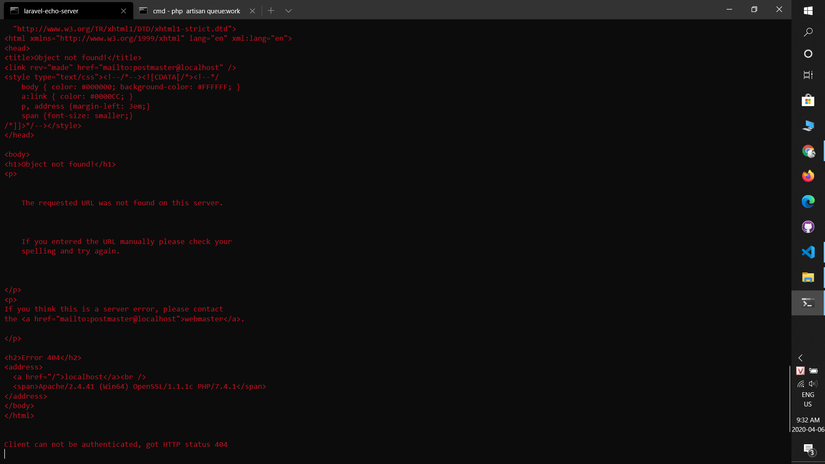Click the laravel-echo-server tab terminal icon

pos(14,11)
